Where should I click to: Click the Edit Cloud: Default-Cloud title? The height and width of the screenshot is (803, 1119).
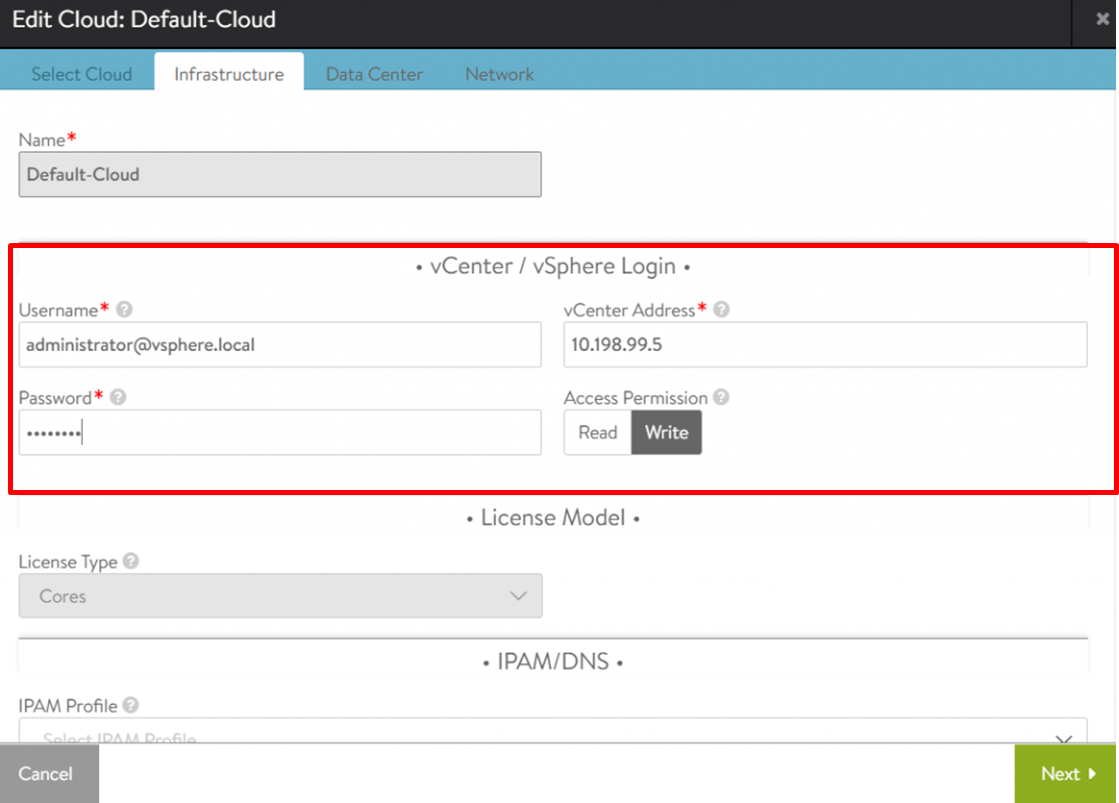pos(144,19)
